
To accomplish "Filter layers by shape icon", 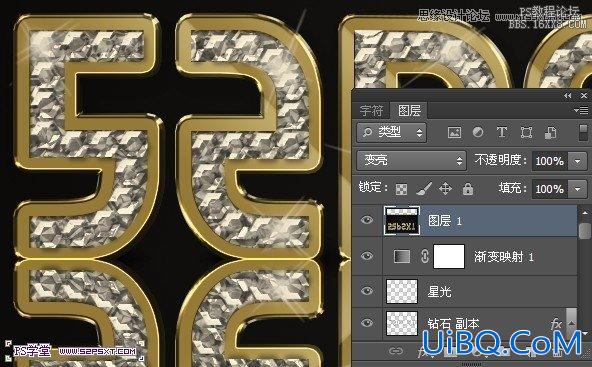I will 526,133.
